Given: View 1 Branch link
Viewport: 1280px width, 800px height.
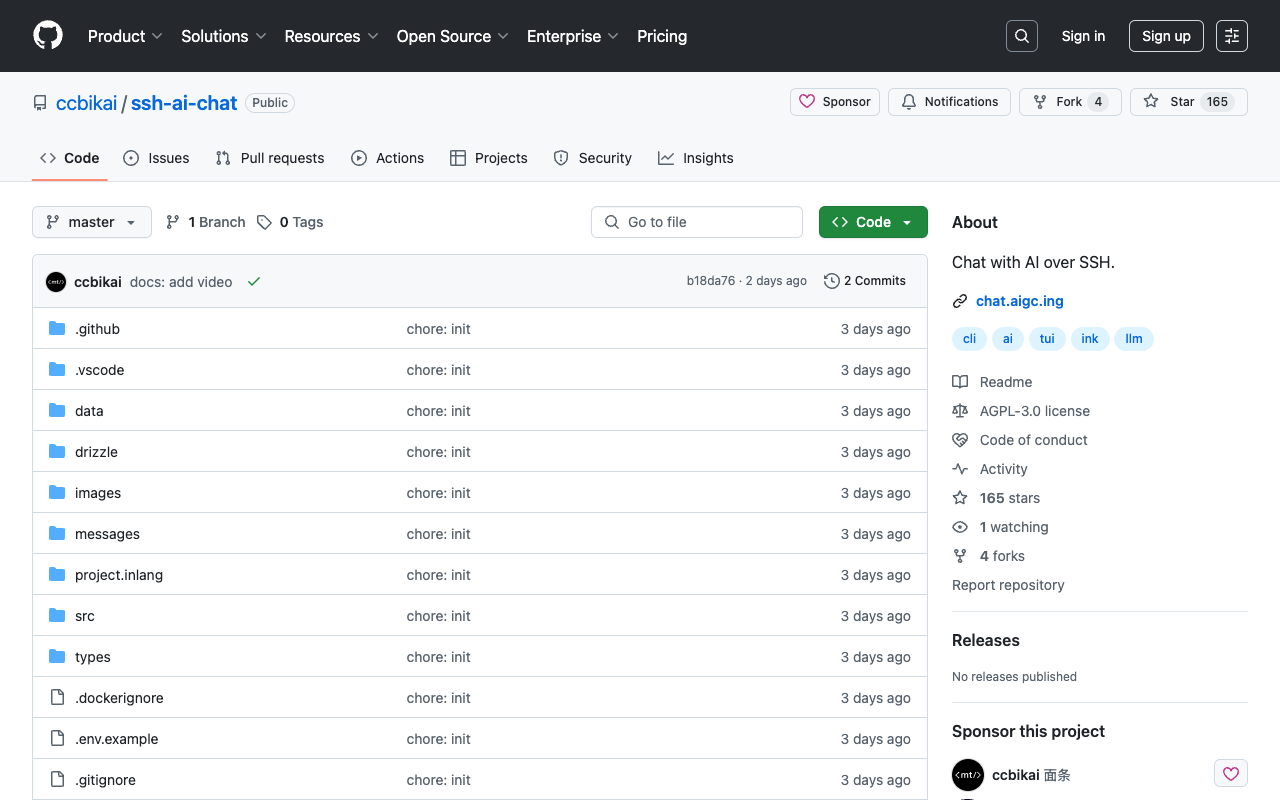Looking at the screenshot, I should [206, 222].
